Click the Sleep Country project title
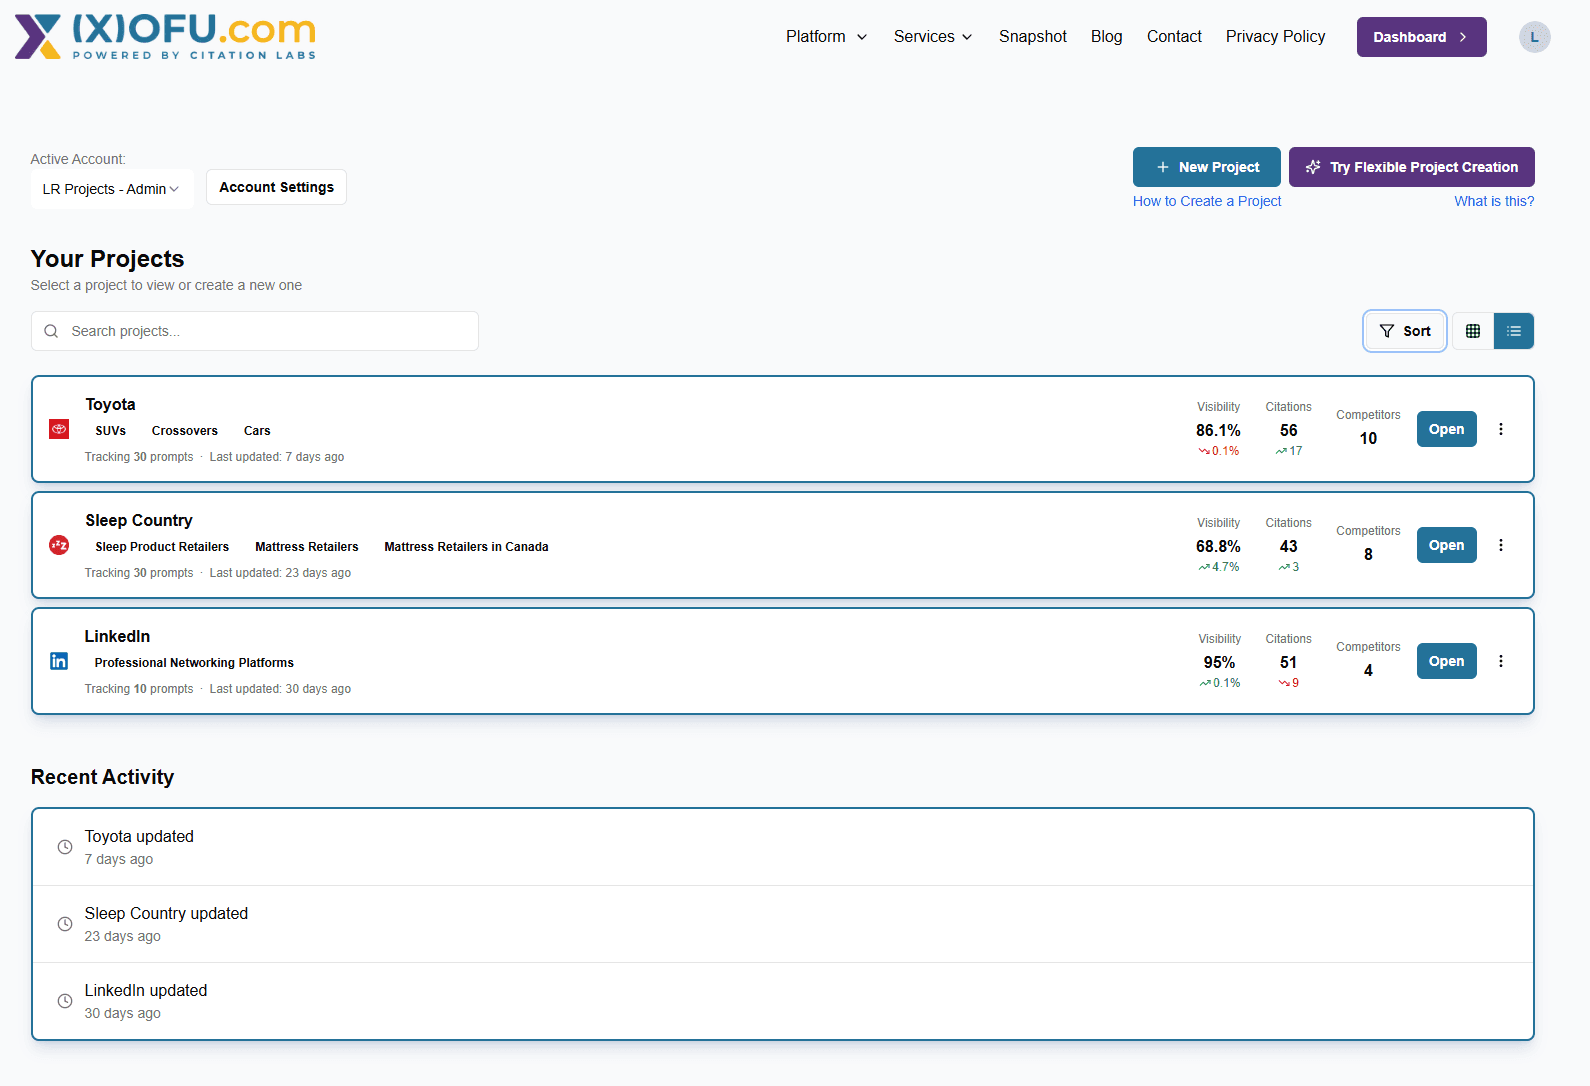 click(139, 520)
